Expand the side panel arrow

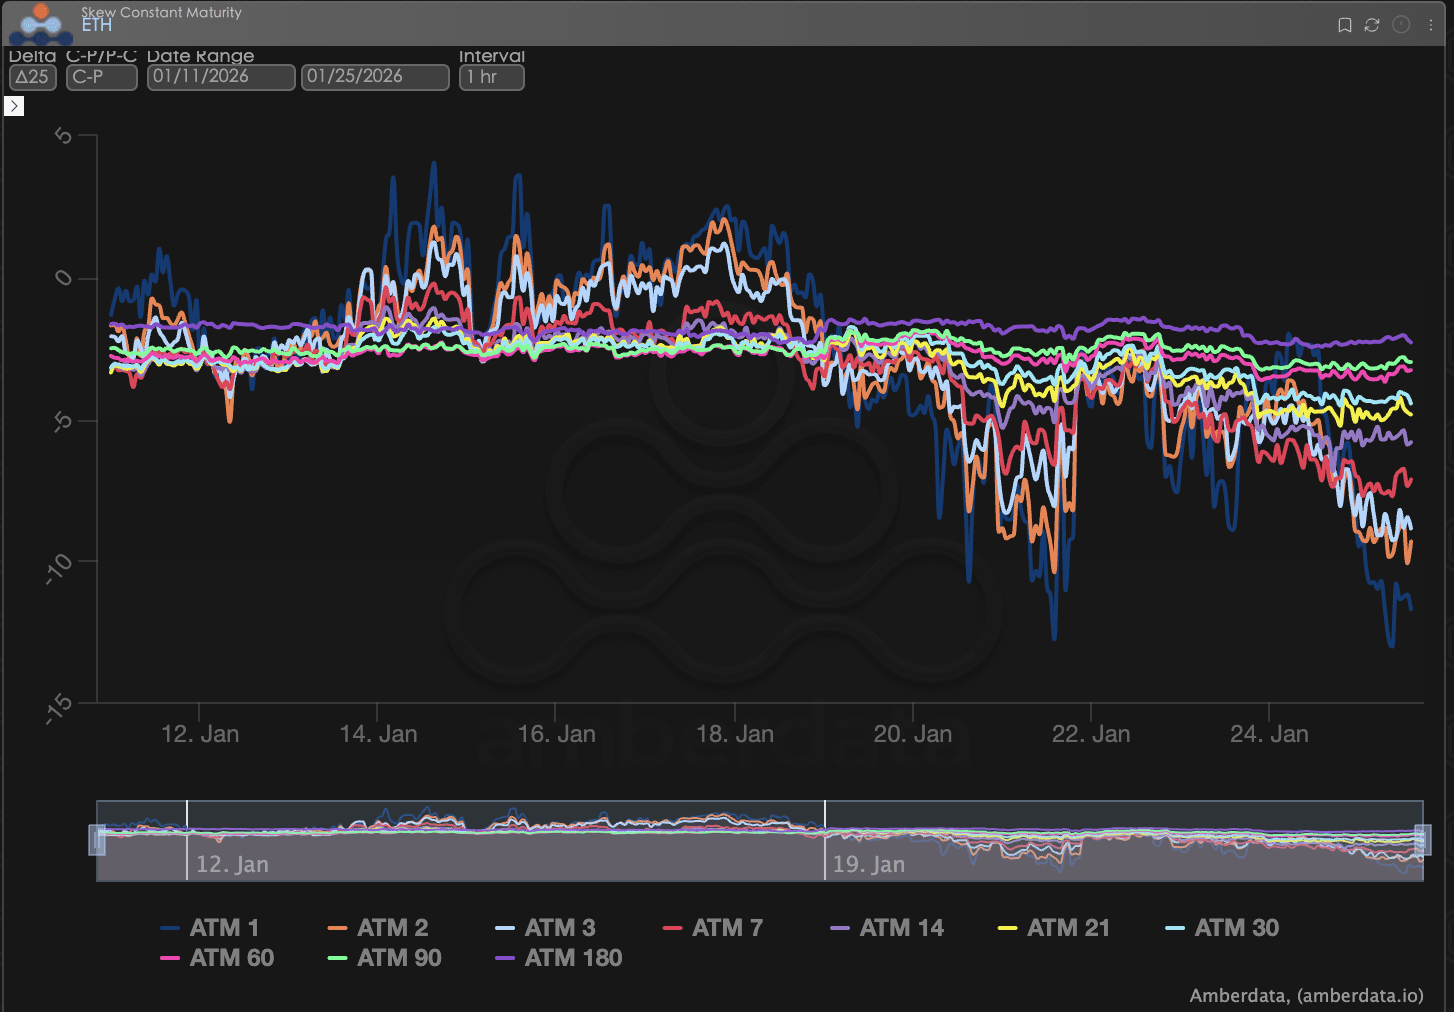(14, 106)
